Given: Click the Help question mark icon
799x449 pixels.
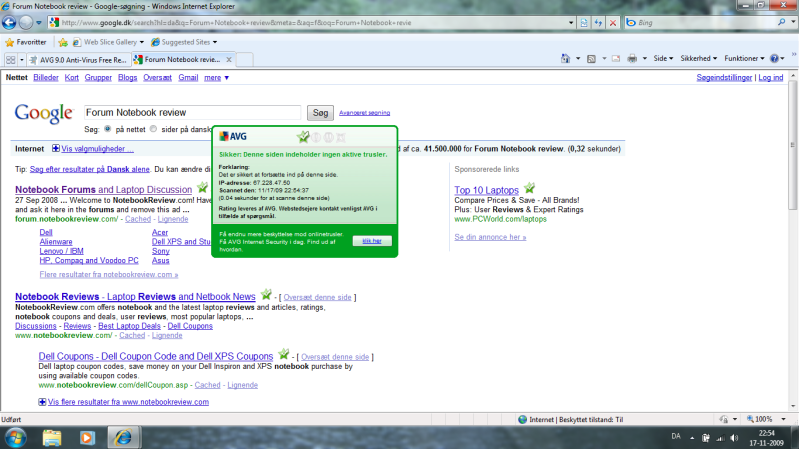Looking at the screenshot, I should 774,59.
